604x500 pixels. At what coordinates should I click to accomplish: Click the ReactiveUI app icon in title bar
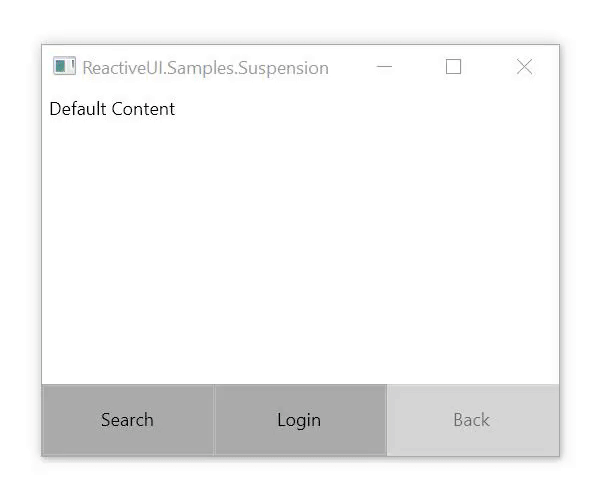(x=64, y=67)
